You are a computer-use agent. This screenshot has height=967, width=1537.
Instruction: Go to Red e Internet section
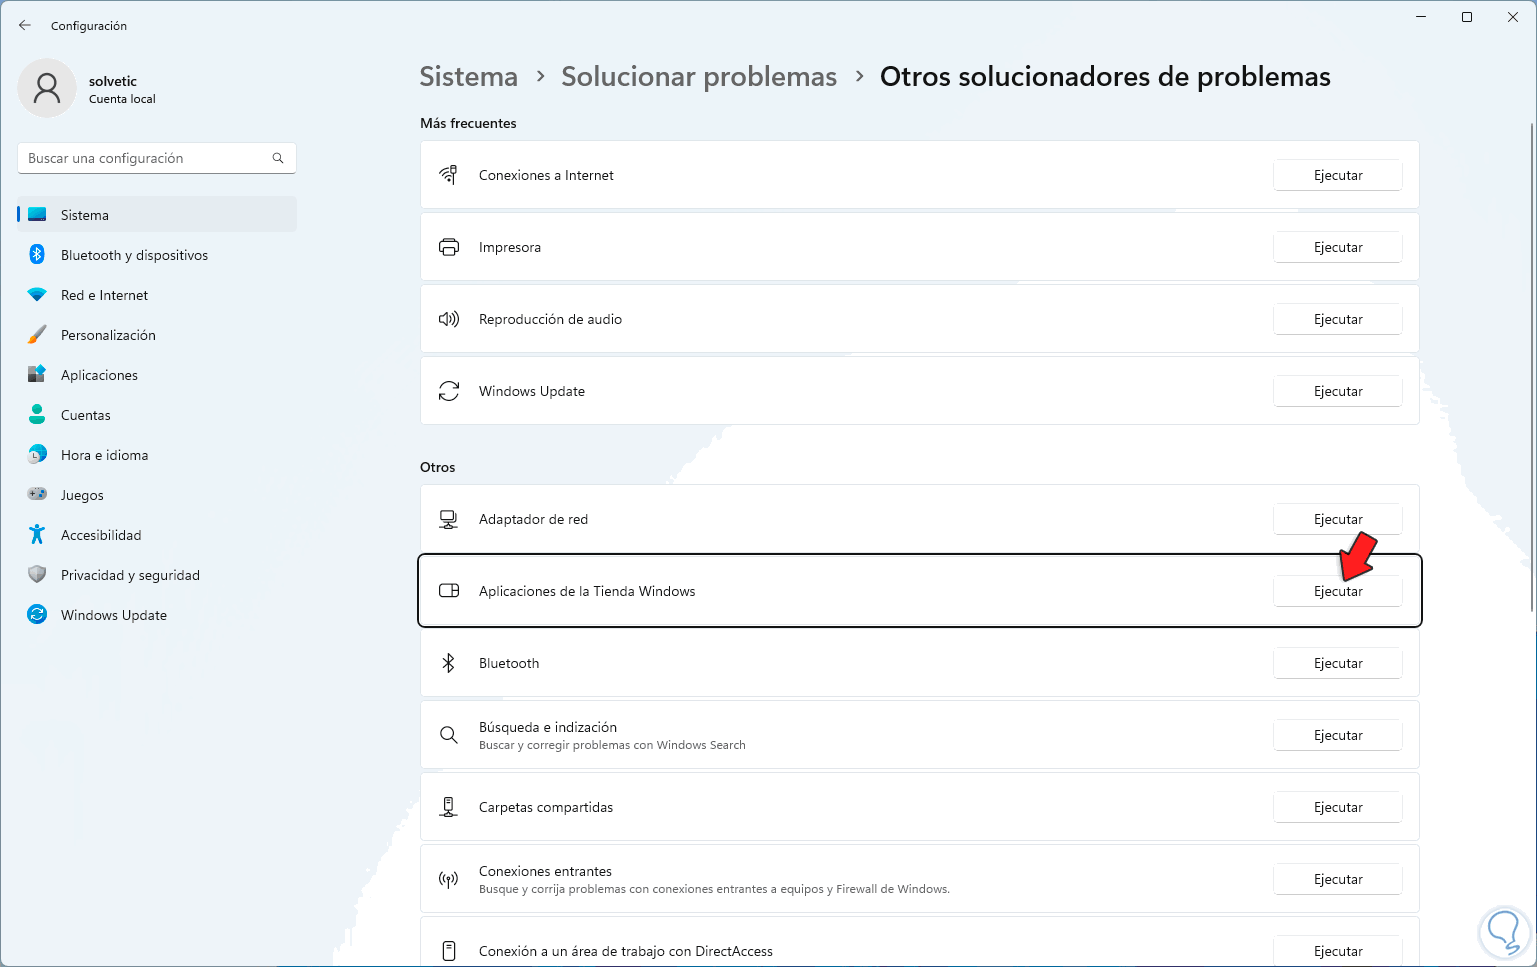tap(104, 295)
